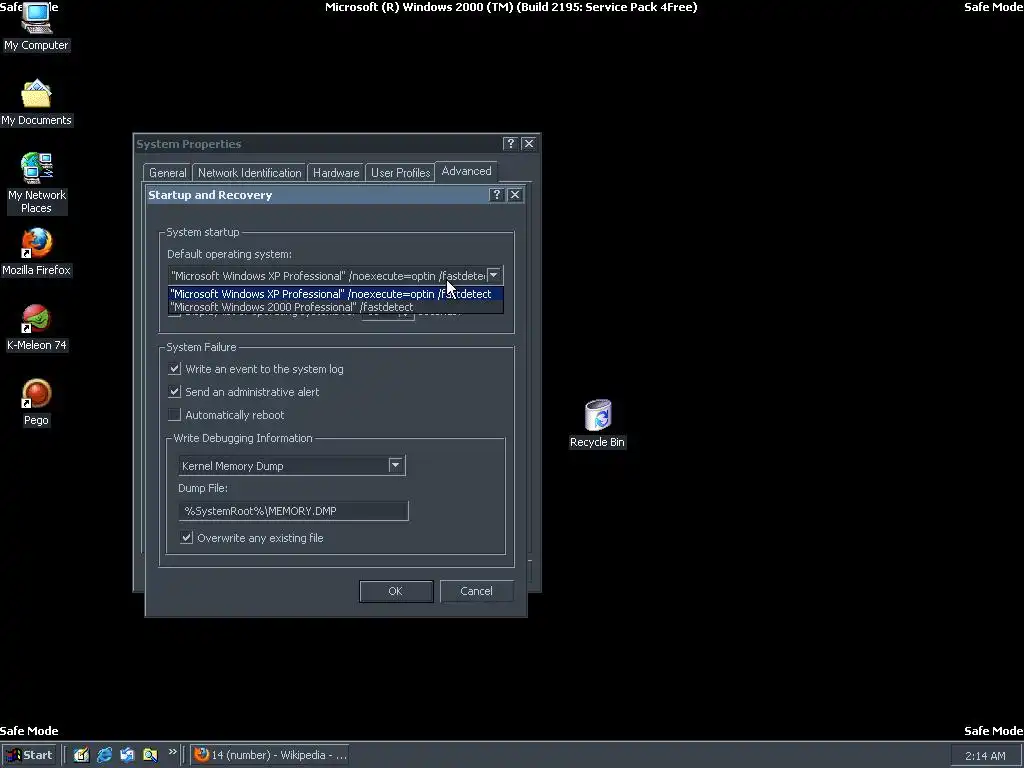
Task: Open the My Computer desktop icon
Action: click(x=36, y=26)
